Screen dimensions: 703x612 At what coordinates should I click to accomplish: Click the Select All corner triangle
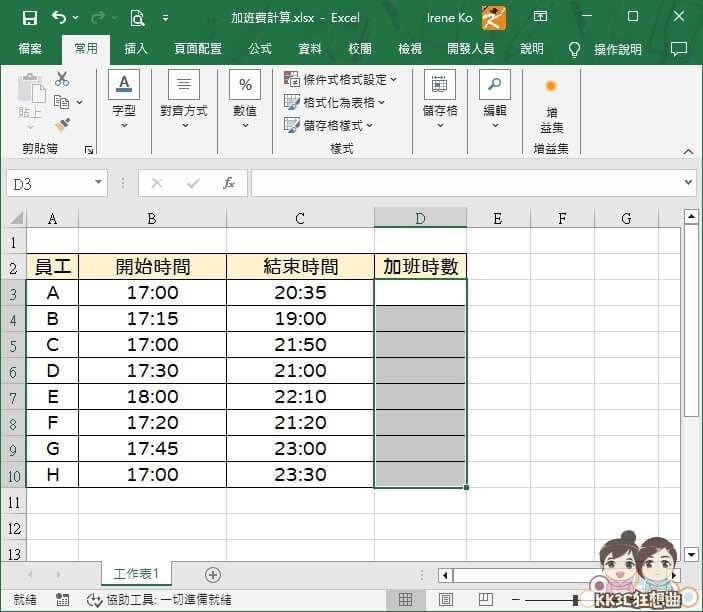point(17,218)
